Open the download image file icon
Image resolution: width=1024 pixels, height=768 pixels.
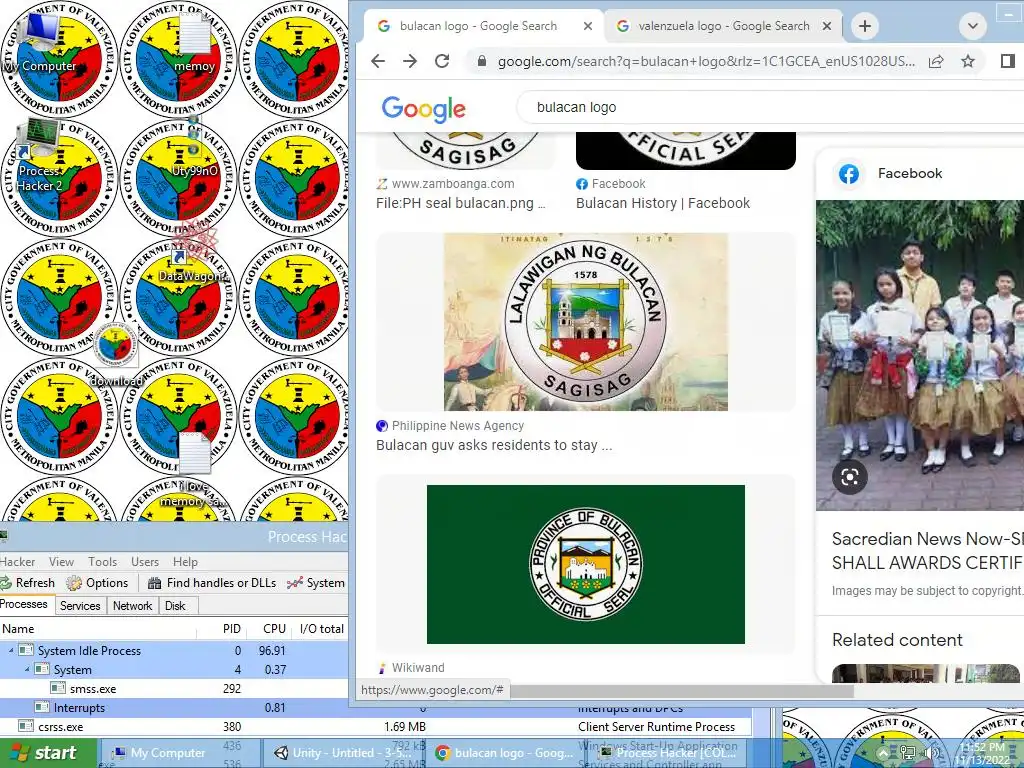click(116, 353)
